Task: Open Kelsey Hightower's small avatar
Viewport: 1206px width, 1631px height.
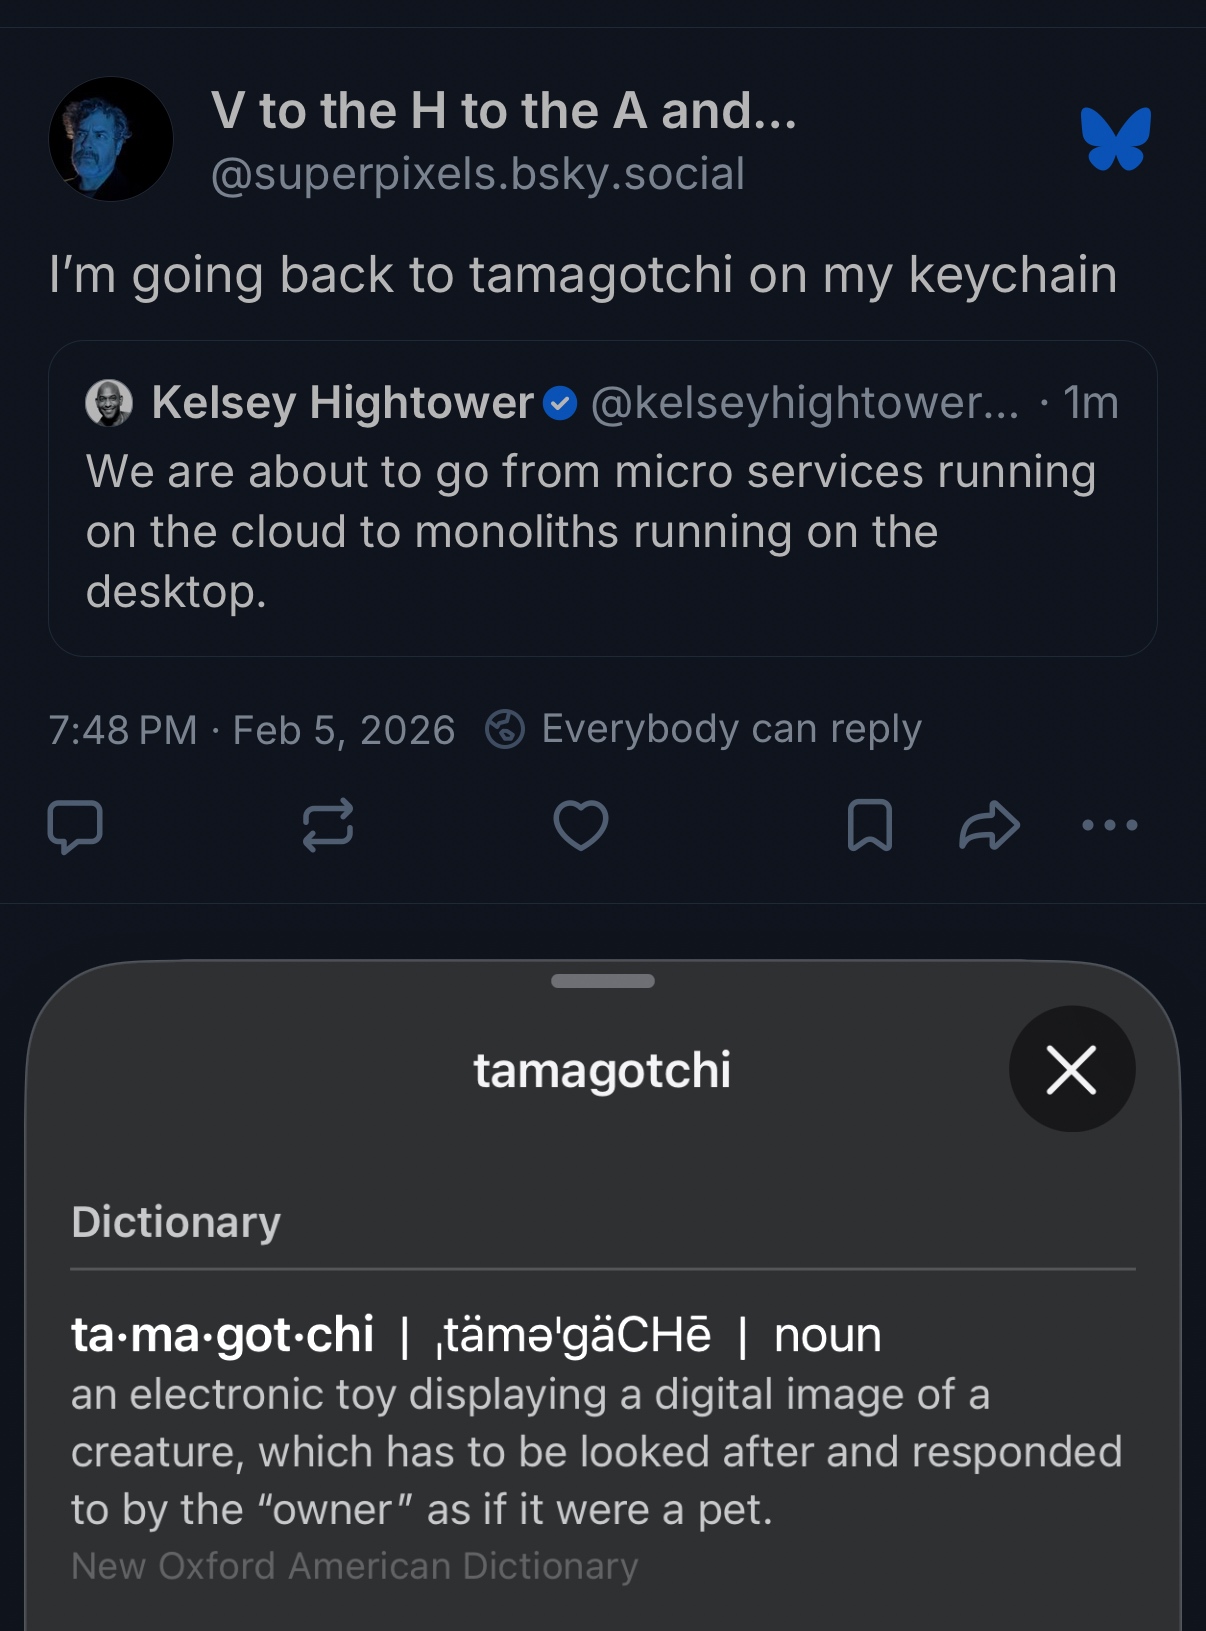Action: (x=109, y=403)
